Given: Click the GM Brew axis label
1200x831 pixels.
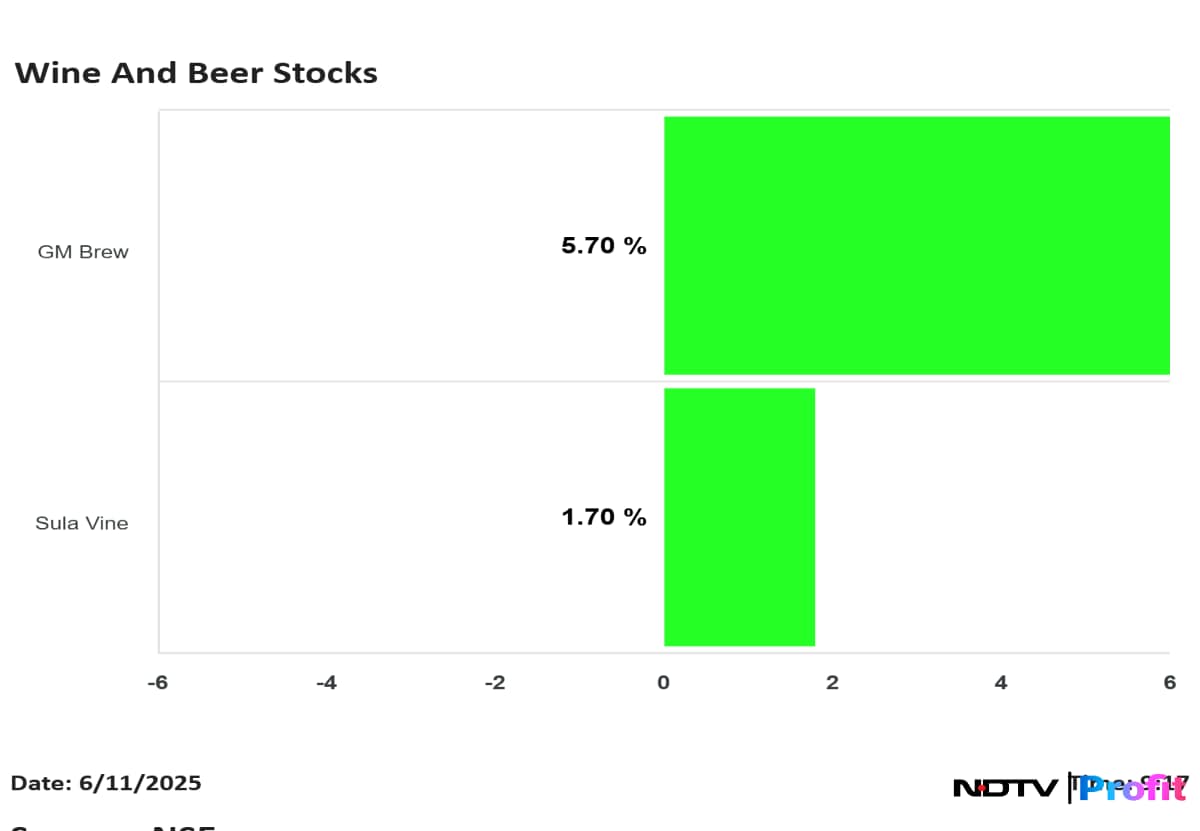Looking at the screenshot, I should click(x=83, y=252).
